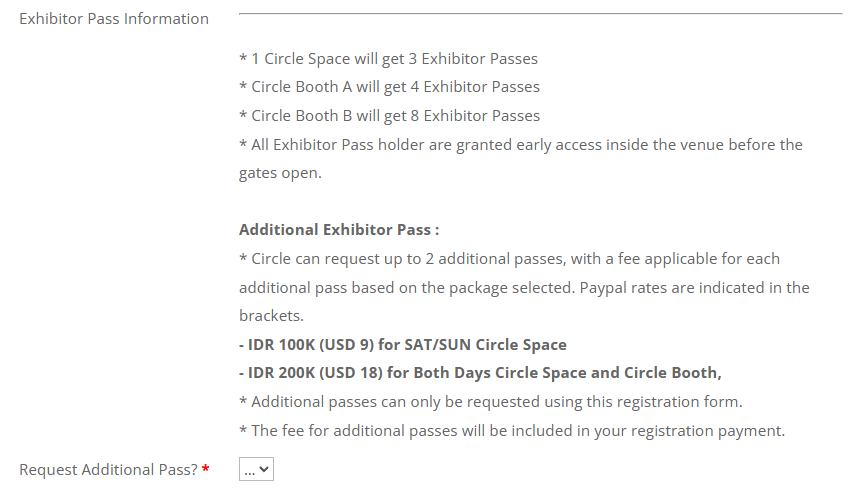Click the 'fee included in your registration payment' line

(512, 431)
